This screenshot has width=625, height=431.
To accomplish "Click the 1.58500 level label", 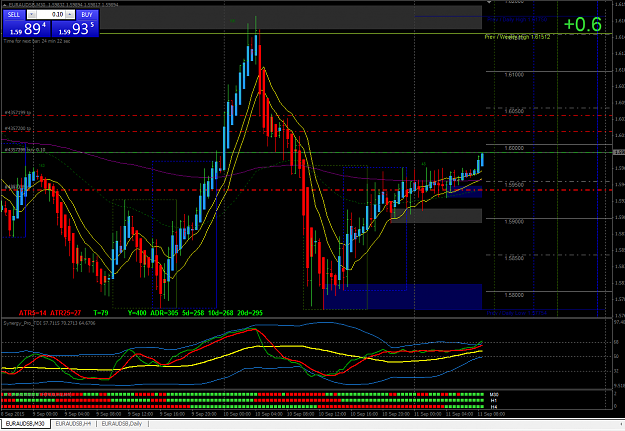I will click(514, 258).
